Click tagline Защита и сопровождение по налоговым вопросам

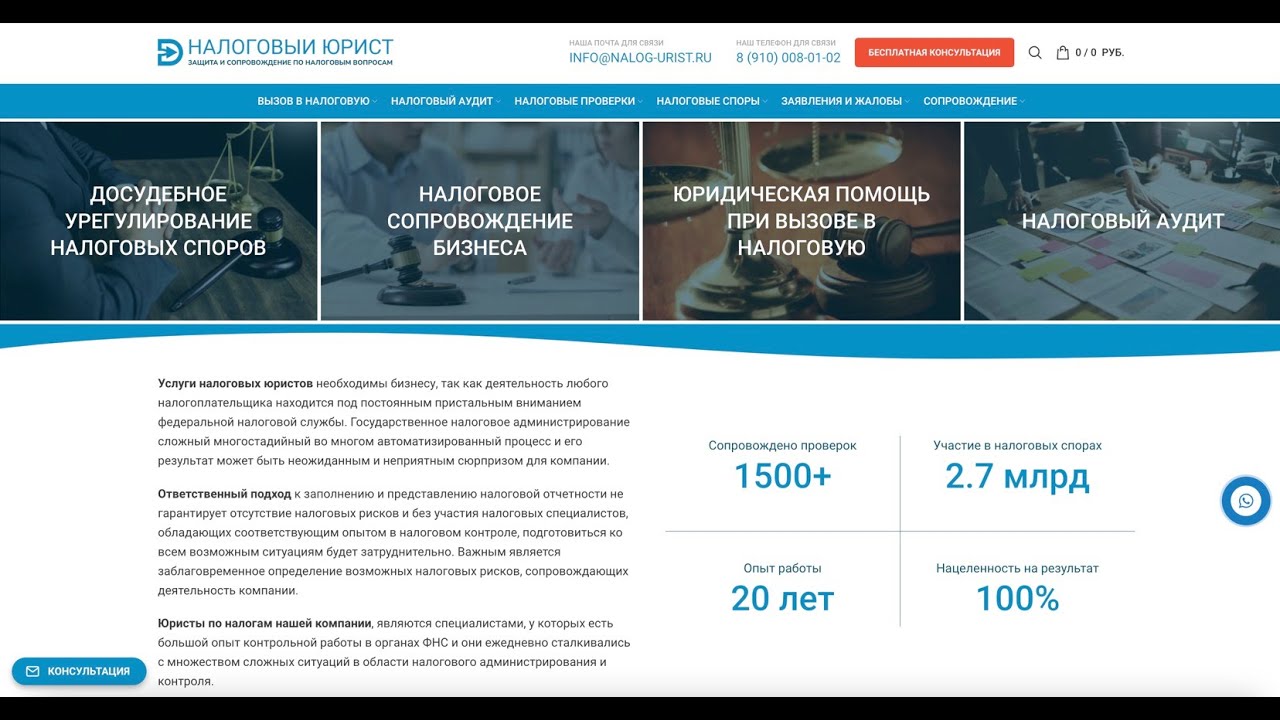coord(290,63)
